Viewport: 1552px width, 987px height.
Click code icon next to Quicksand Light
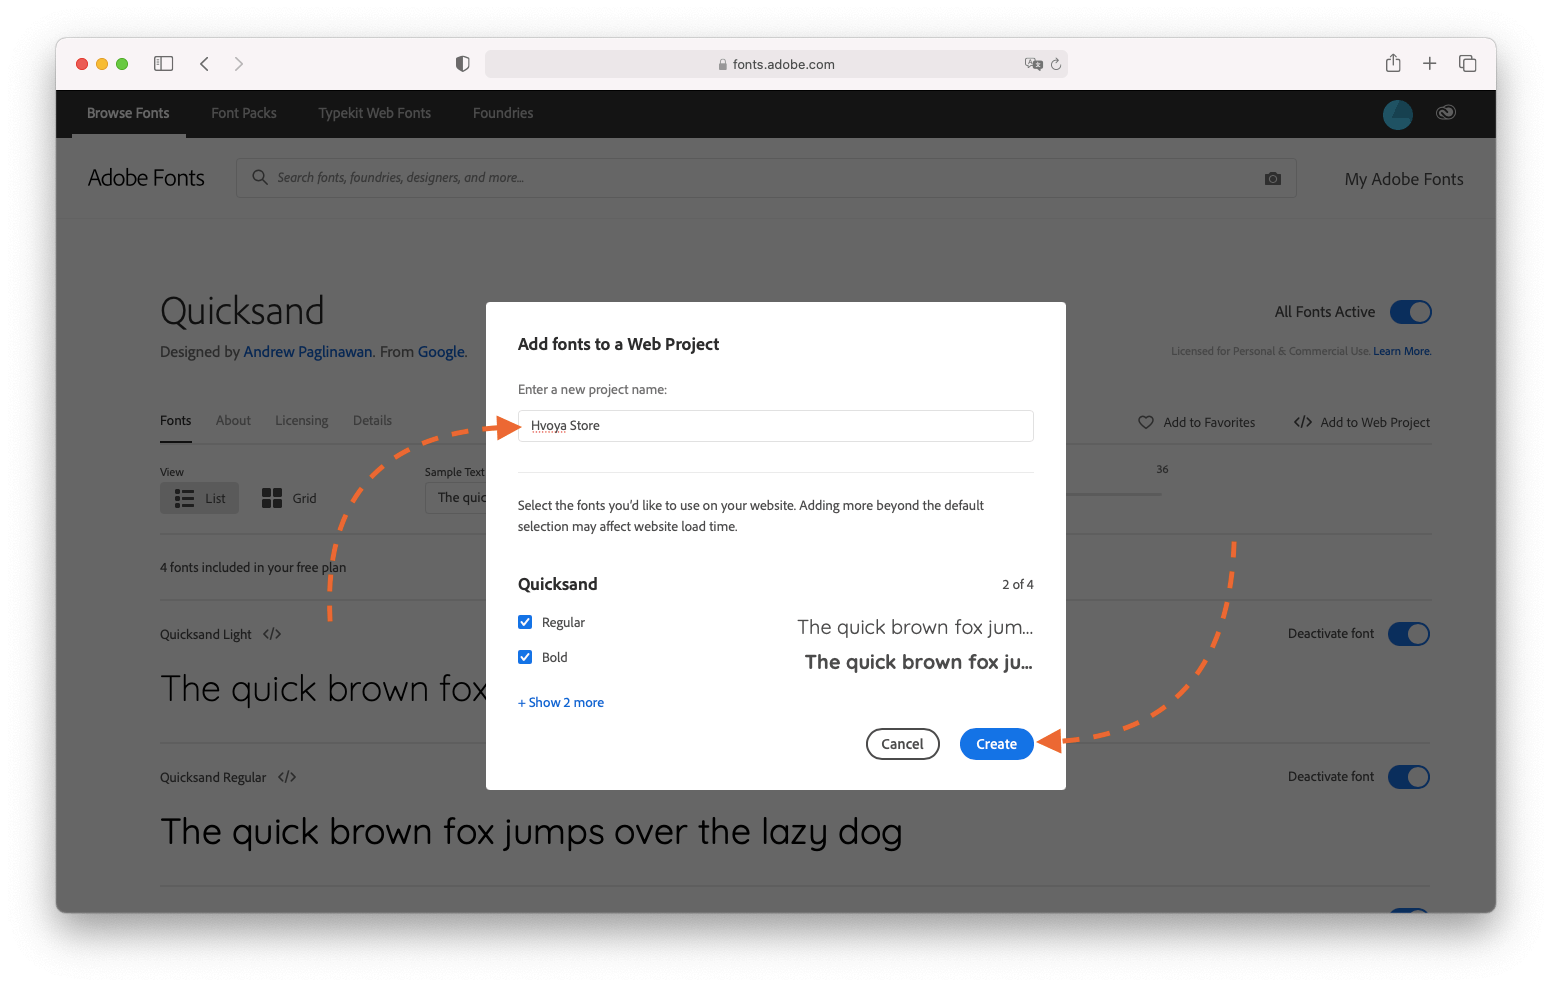pyautogui.click(x=272, y=634)
